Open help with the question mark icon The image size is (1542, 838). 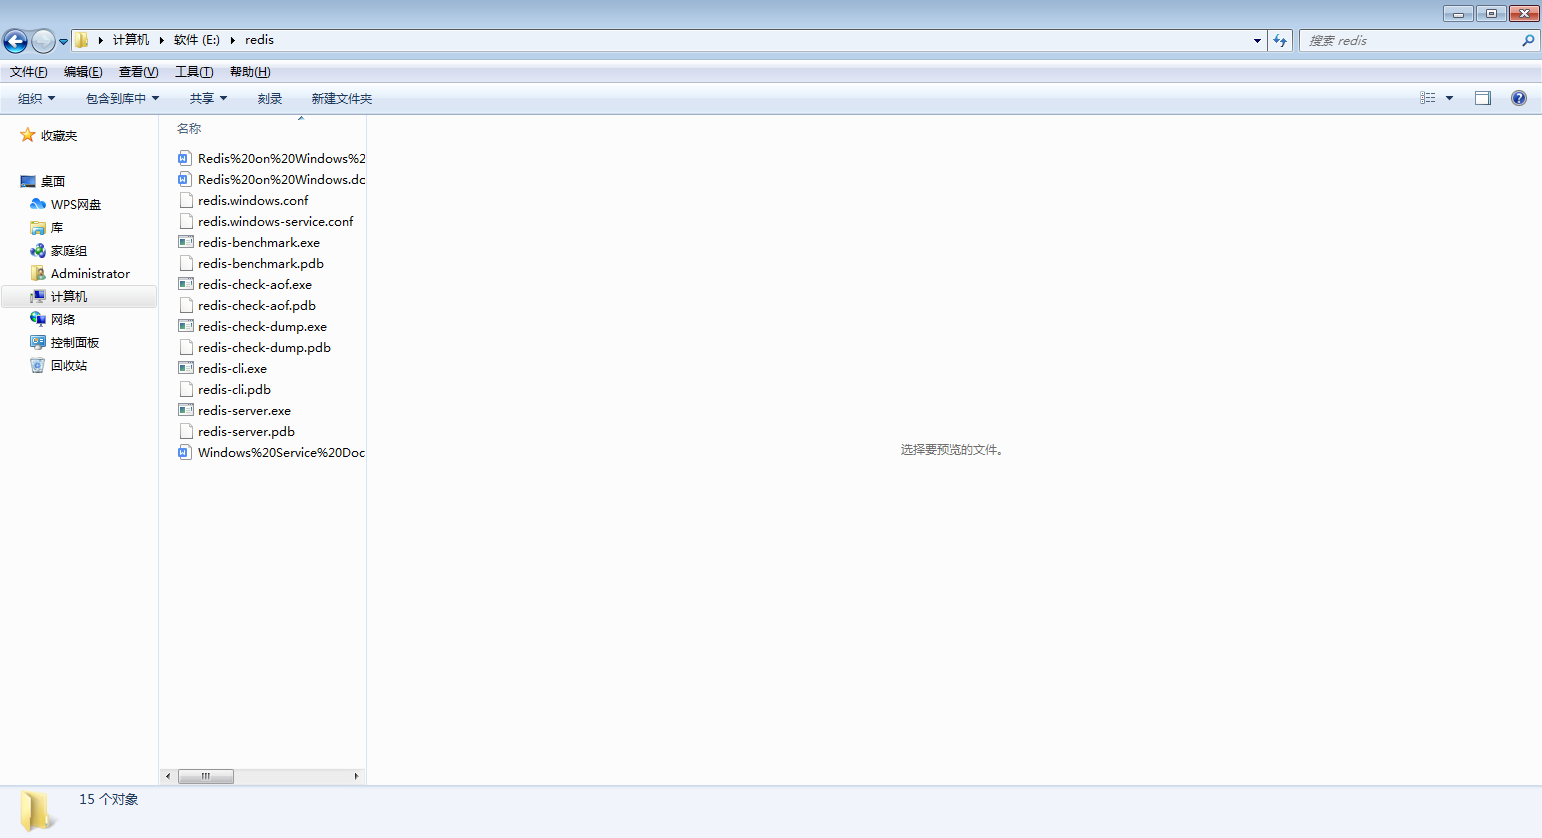[x=1519, y=98]
